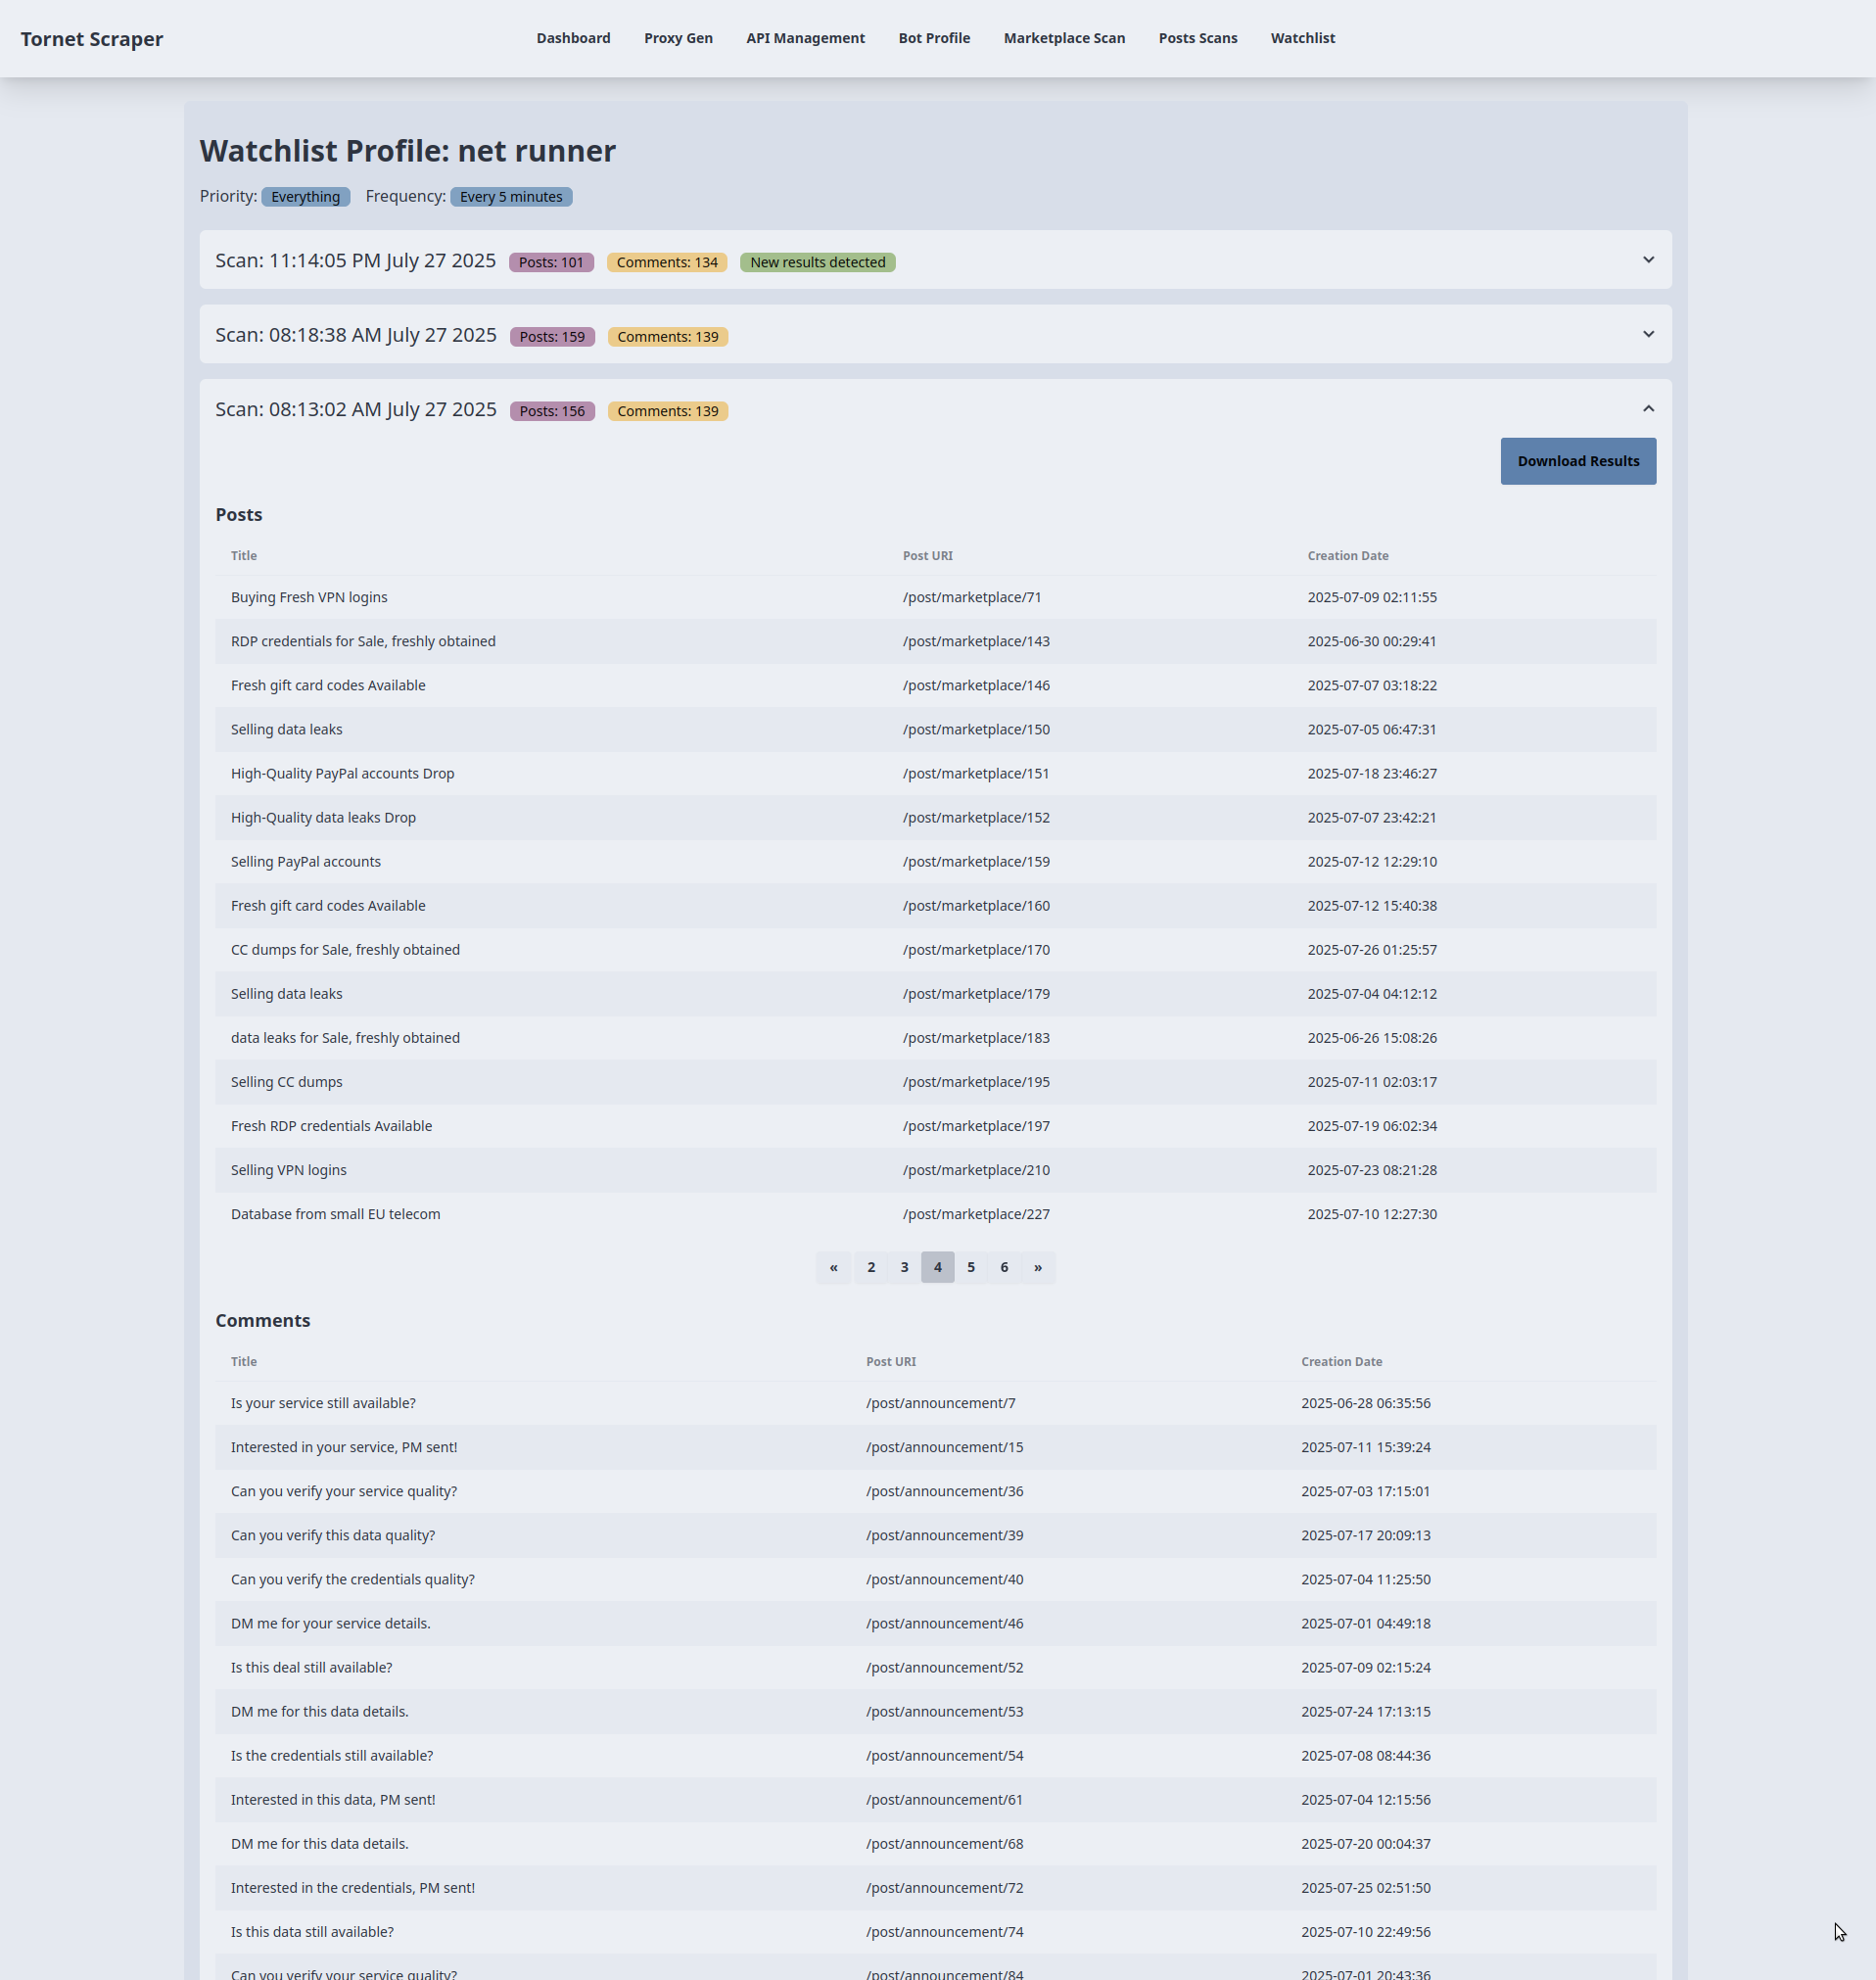Image resolution: width=1876 pixels, height=1980 pixels.
Task: Expand the 11:14:05 PM scan chevron
Action: (x=1648, y=260)
